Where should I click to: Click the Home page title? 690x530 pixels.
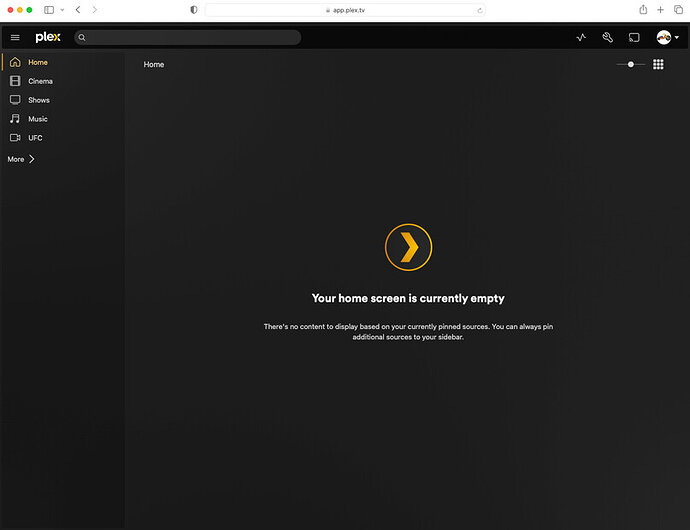click(154, 64)
